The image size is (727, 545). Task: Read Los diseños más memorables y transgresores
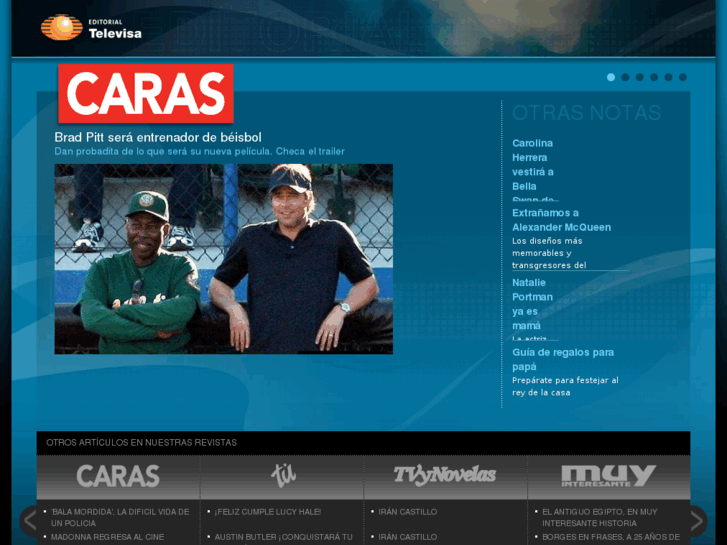(549, 253)
